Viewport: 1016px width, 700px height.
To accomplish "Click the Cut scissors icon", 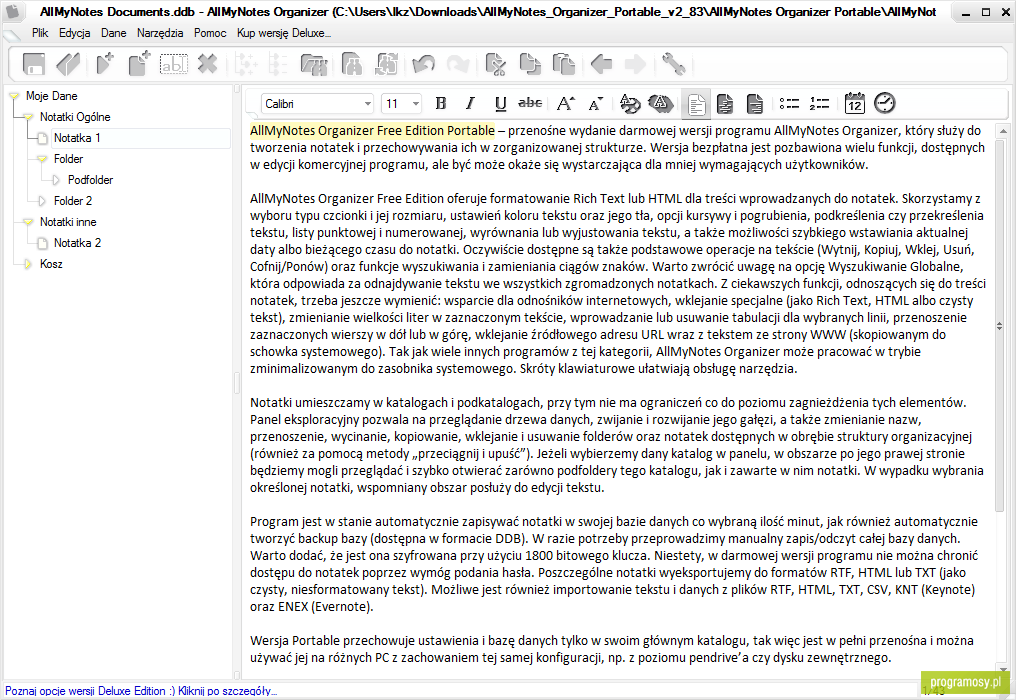I will (496, 64).
